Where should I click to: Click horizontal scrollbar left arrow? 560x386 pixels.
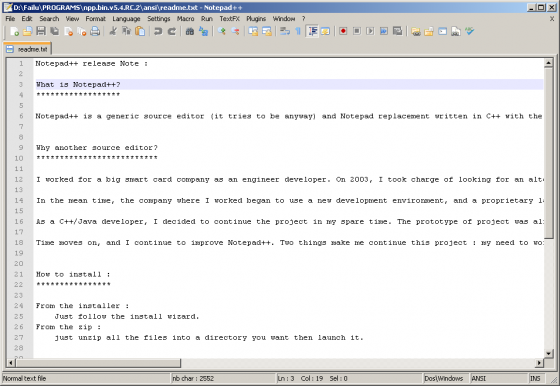pos(11,363)
